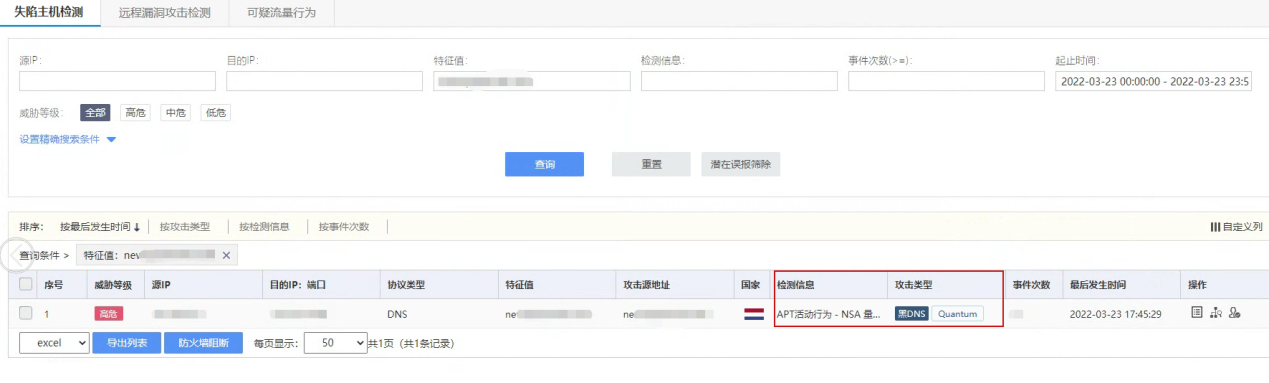Focus the 源IP input field
This screenshot has width=1269, height=383.
click(117, 81)
